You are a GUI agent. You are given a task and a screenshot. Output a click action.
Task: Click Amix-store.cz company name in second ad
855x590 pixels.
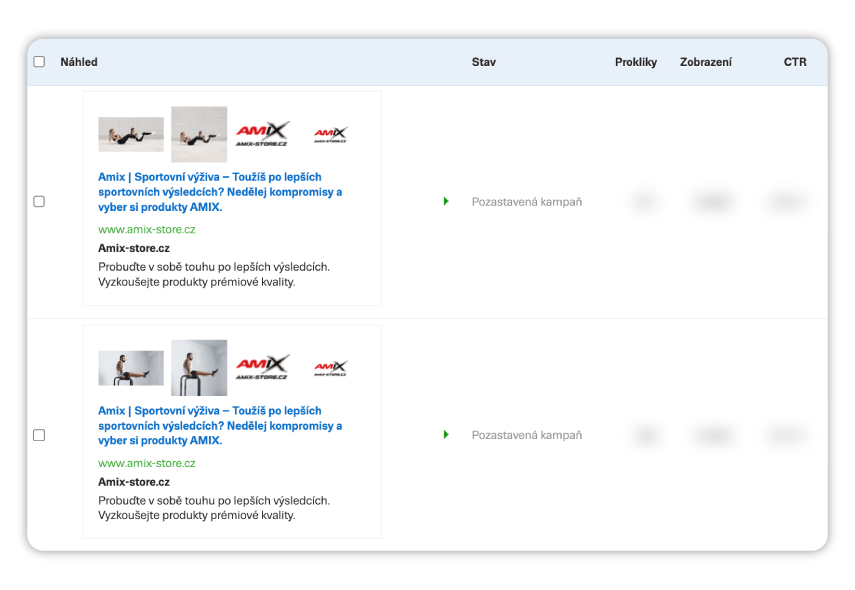pos(134,482)
